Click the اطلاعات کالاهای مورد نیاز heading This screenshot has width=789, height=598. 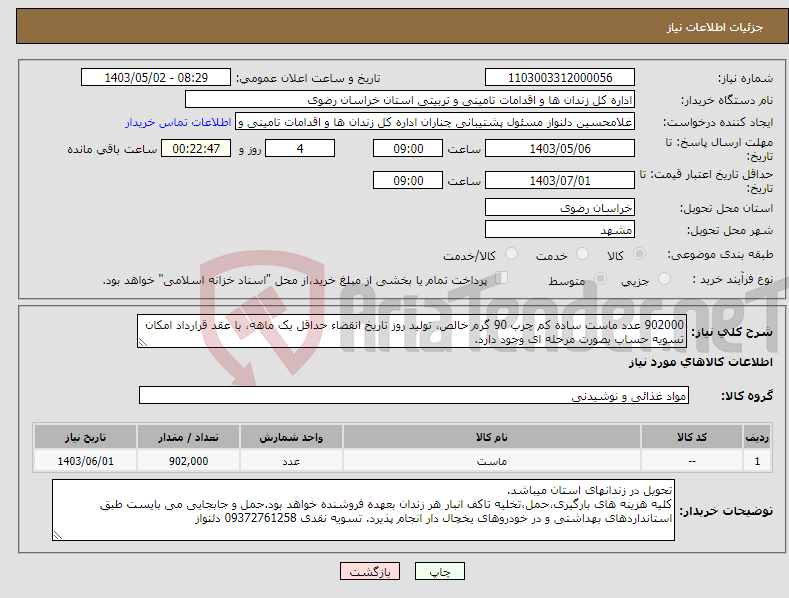point(700,362)
